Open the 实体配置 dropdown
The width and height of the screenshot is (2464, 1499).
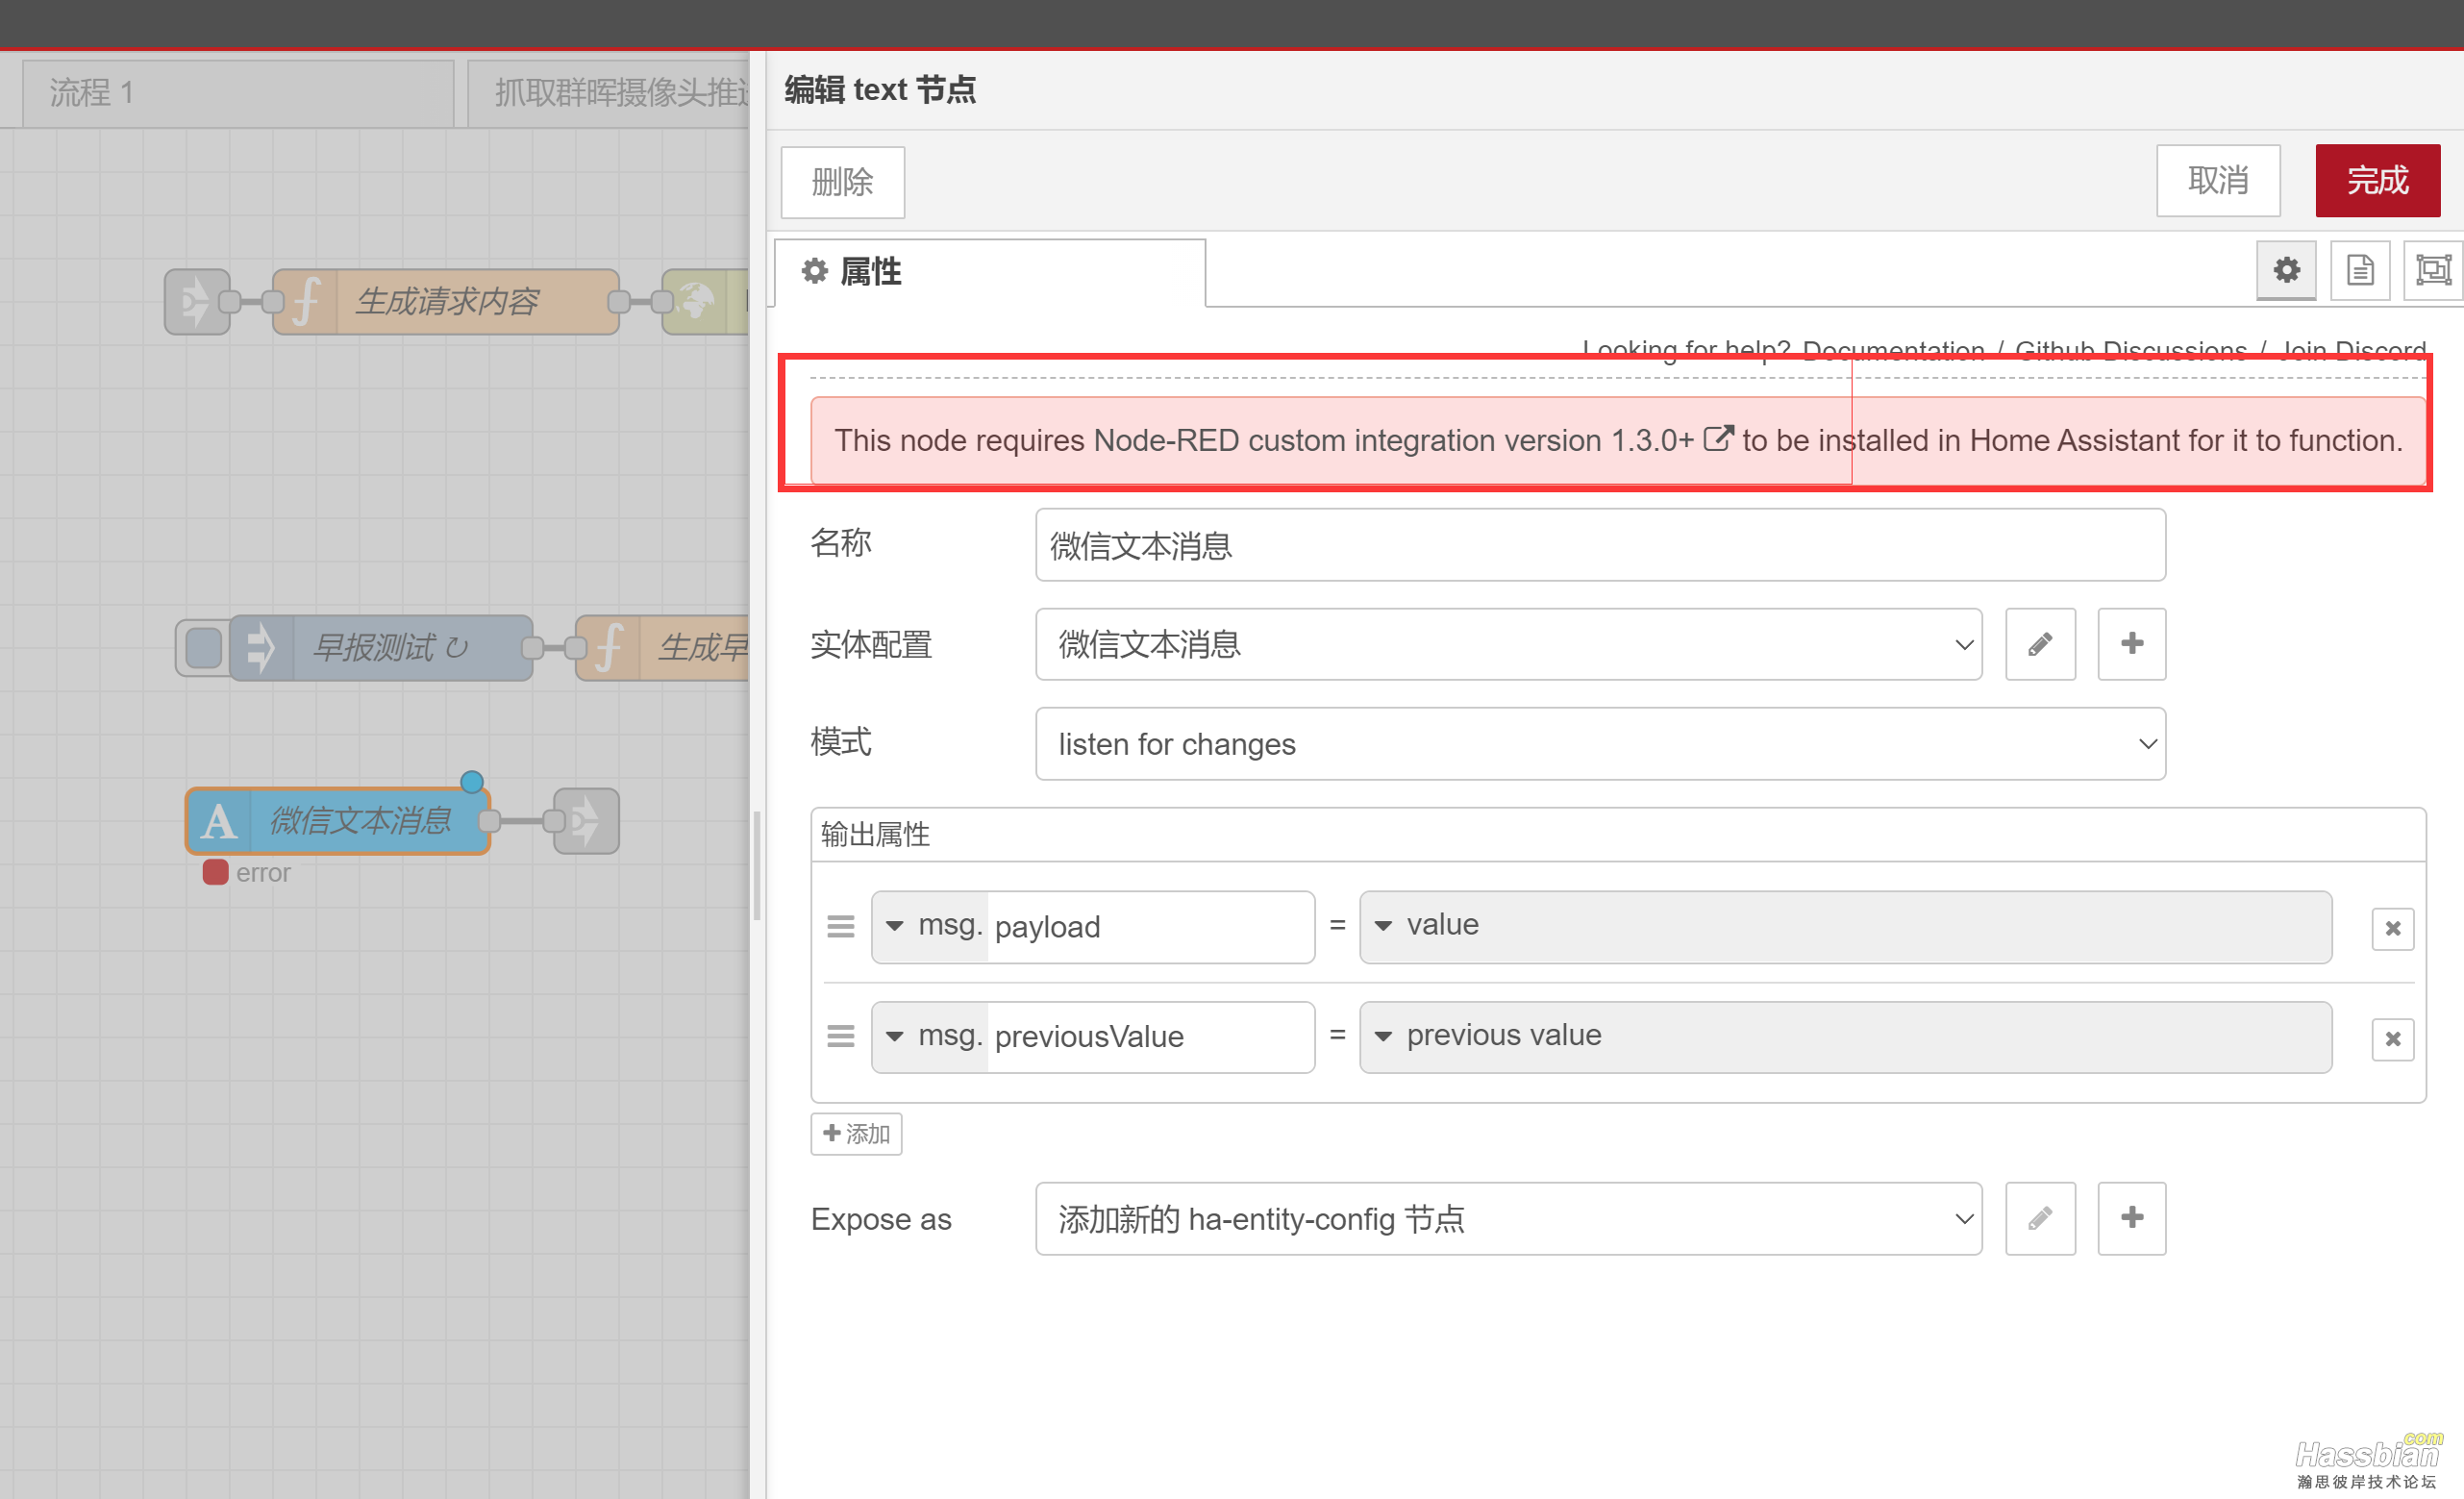click(1508, 644)
